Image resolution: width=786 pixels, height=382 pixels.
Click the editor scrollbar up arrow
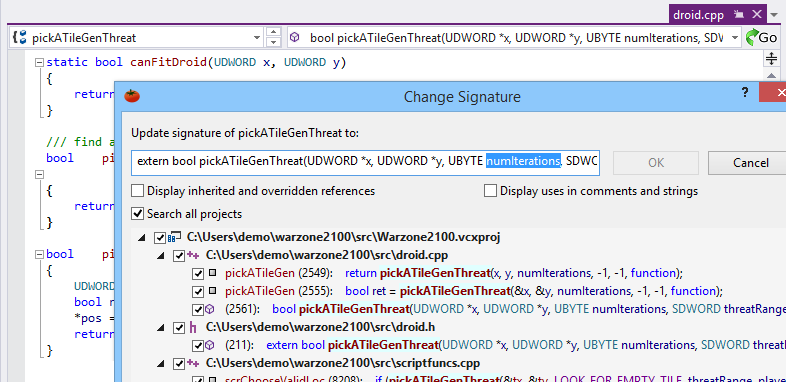tap(771, 75)
